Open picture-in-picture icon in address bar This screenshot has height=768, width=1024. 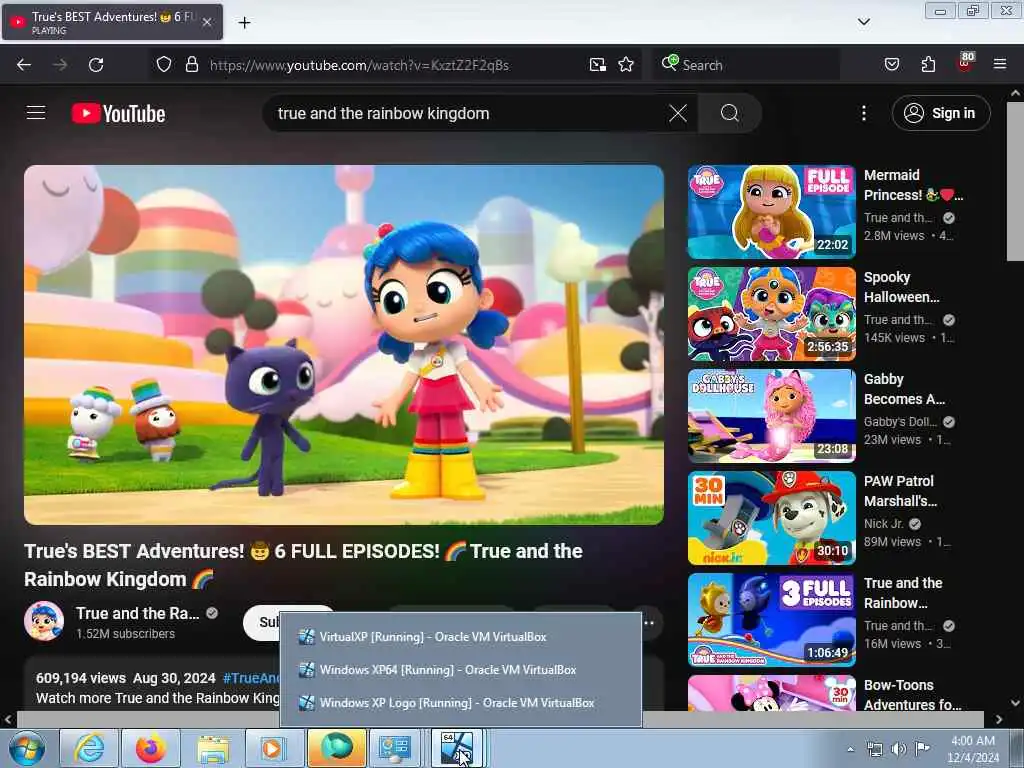tap(598, 64)
